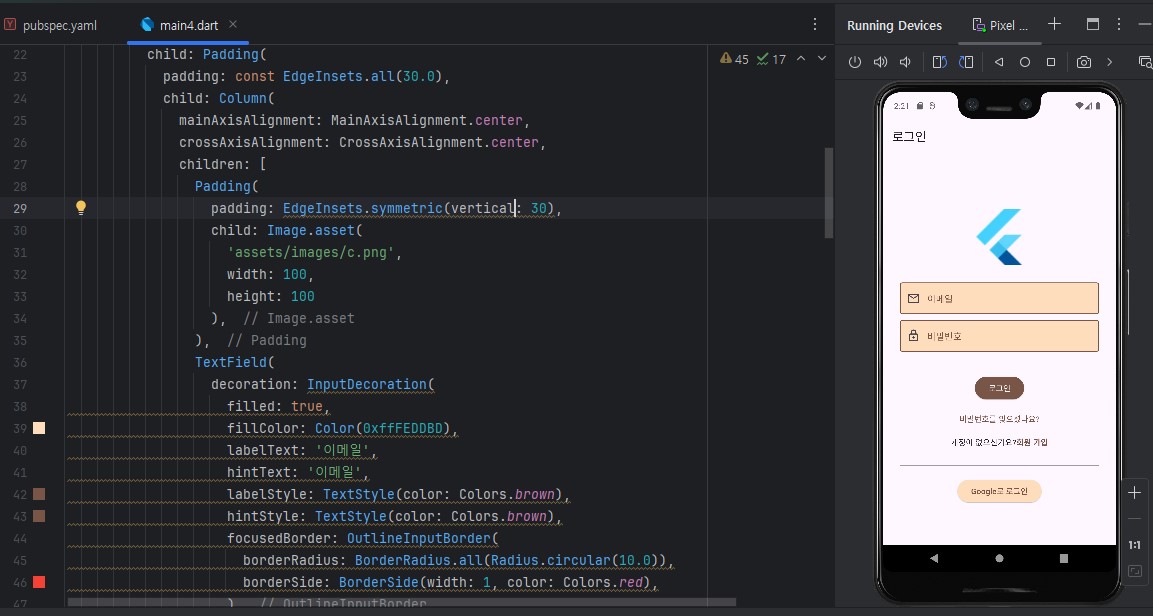
Task: Rotate the emulator left
Action: pyautogui.click(x=940, y=62)
